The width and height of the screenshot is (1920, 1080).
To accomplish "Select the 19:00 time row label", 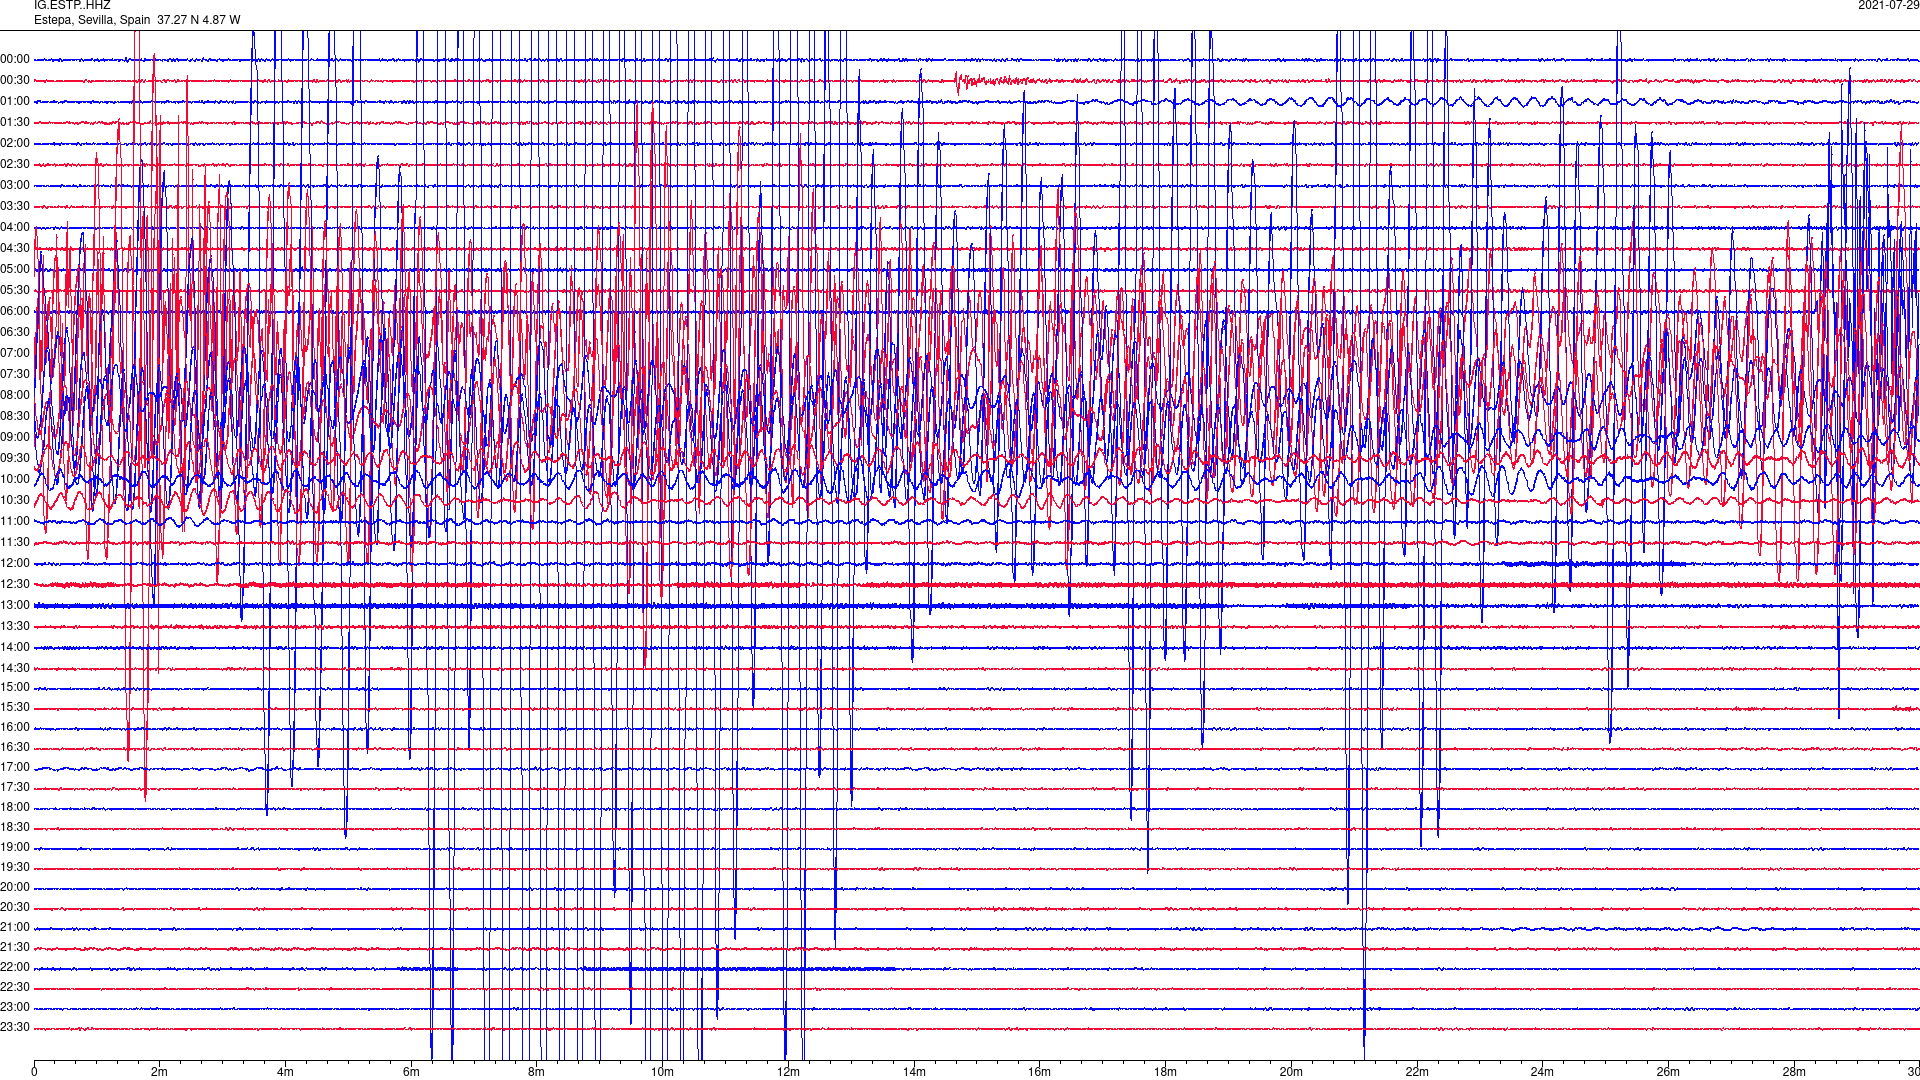I will (15, 848).
